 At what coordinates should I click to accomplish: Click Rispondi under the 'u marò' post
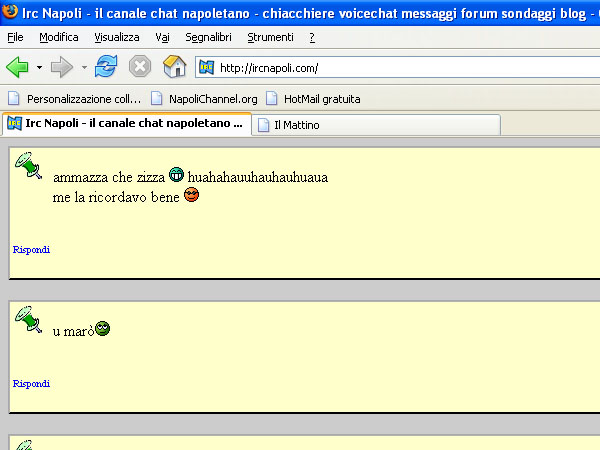(x=31, y=383)
